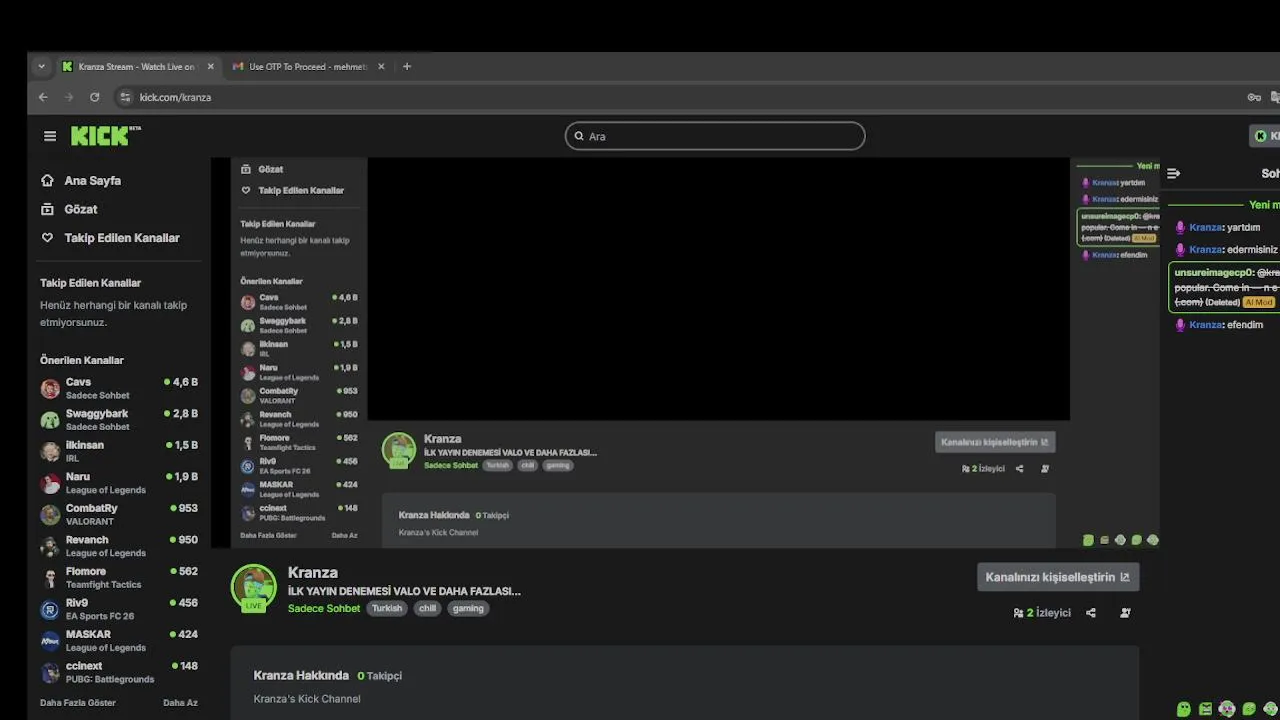Select the large Turkish tag below the stream title

[x=387, y=608]
